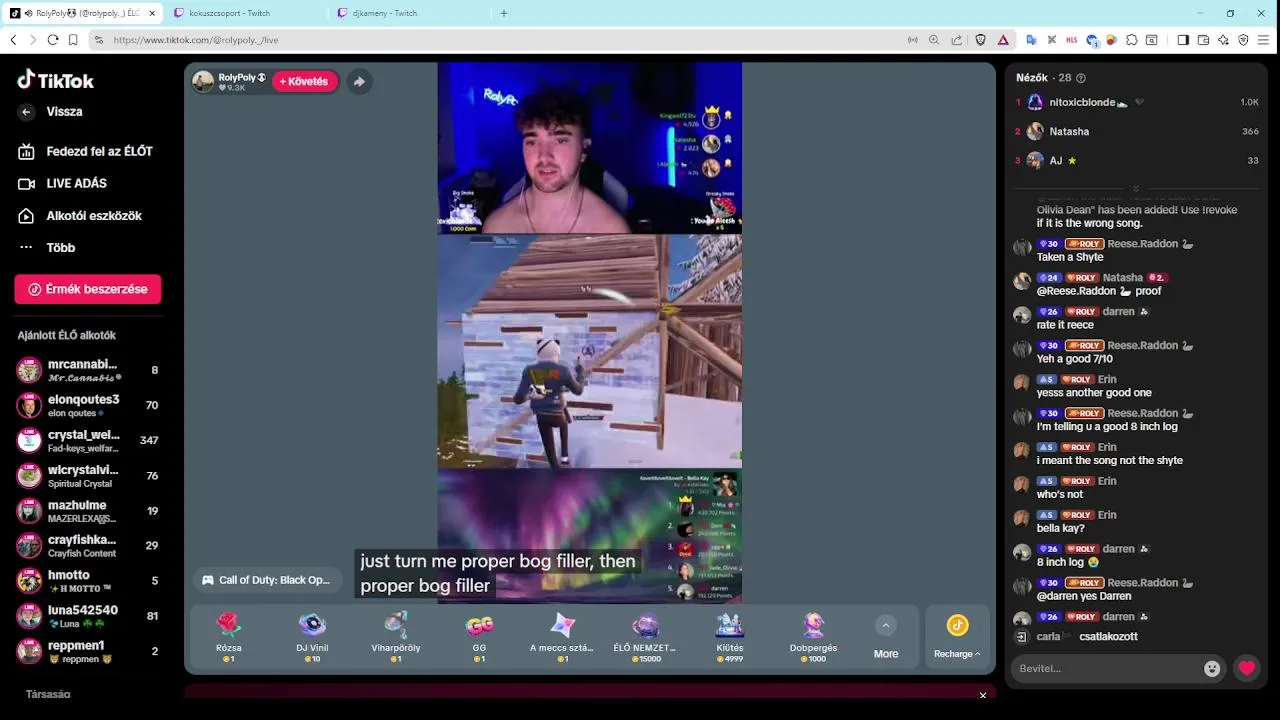
Task: Send a Kiütés gift
Action: [x=730, y=638]
